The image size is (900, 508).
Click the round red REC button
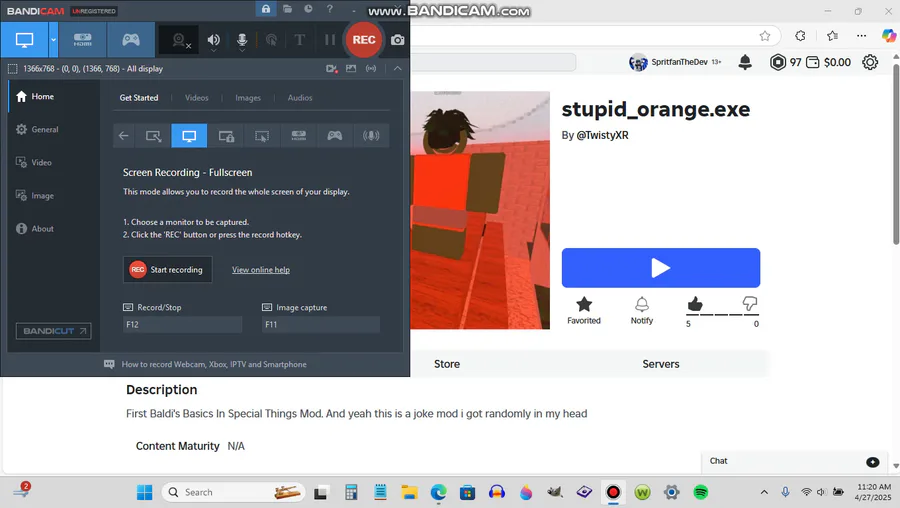coord(363,40)
